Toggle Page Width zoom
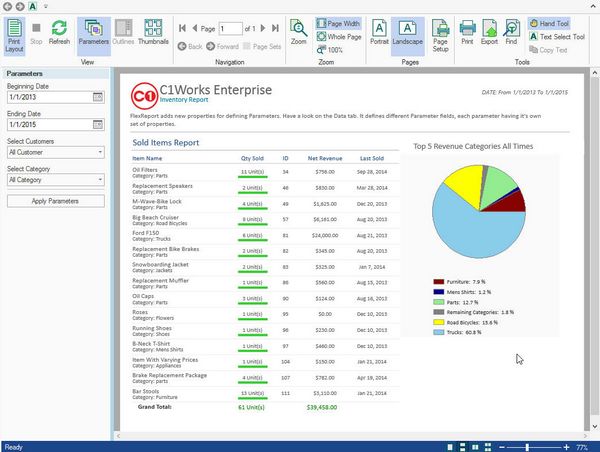The image size is (600, 452). (338, 24)
